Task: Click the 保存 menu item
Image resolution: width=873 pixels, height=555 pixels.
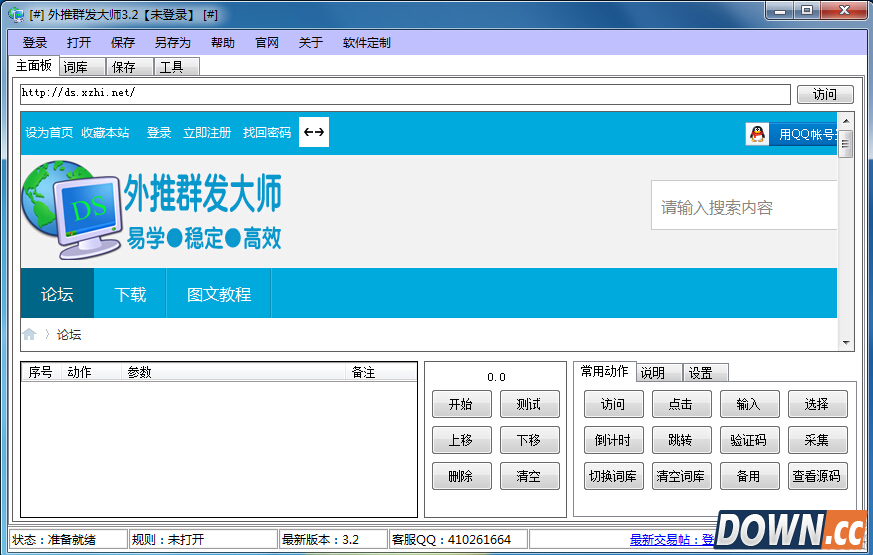Action: tap(122, 43)
